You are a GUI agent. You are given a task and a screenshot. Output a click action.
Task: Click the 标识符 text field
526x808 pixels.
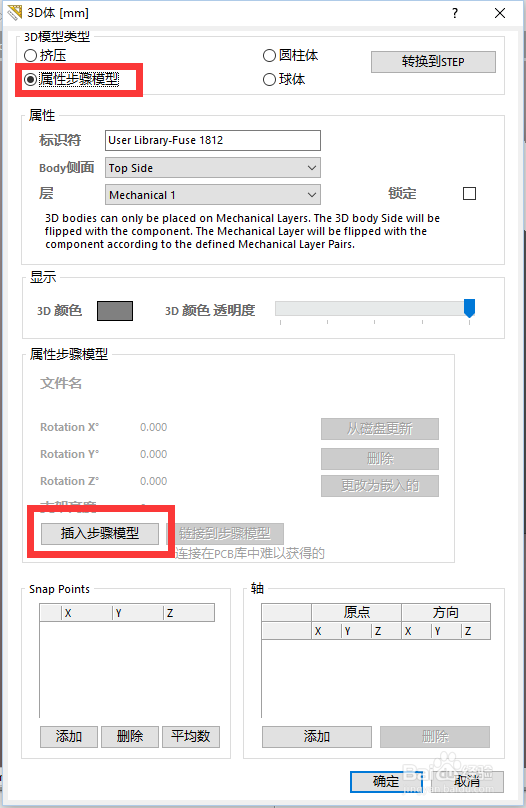point(213,140)
